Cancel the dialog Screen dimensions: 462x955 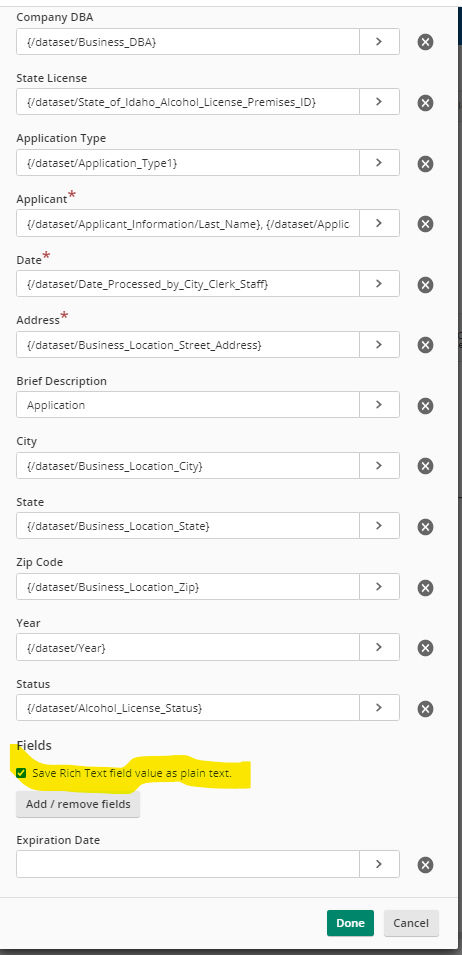pyautogui.click(x=411, y=923)
